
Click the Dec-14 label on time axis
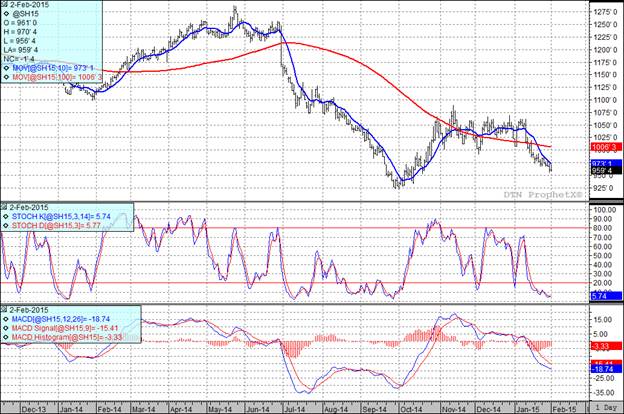(x=489, y=409)
